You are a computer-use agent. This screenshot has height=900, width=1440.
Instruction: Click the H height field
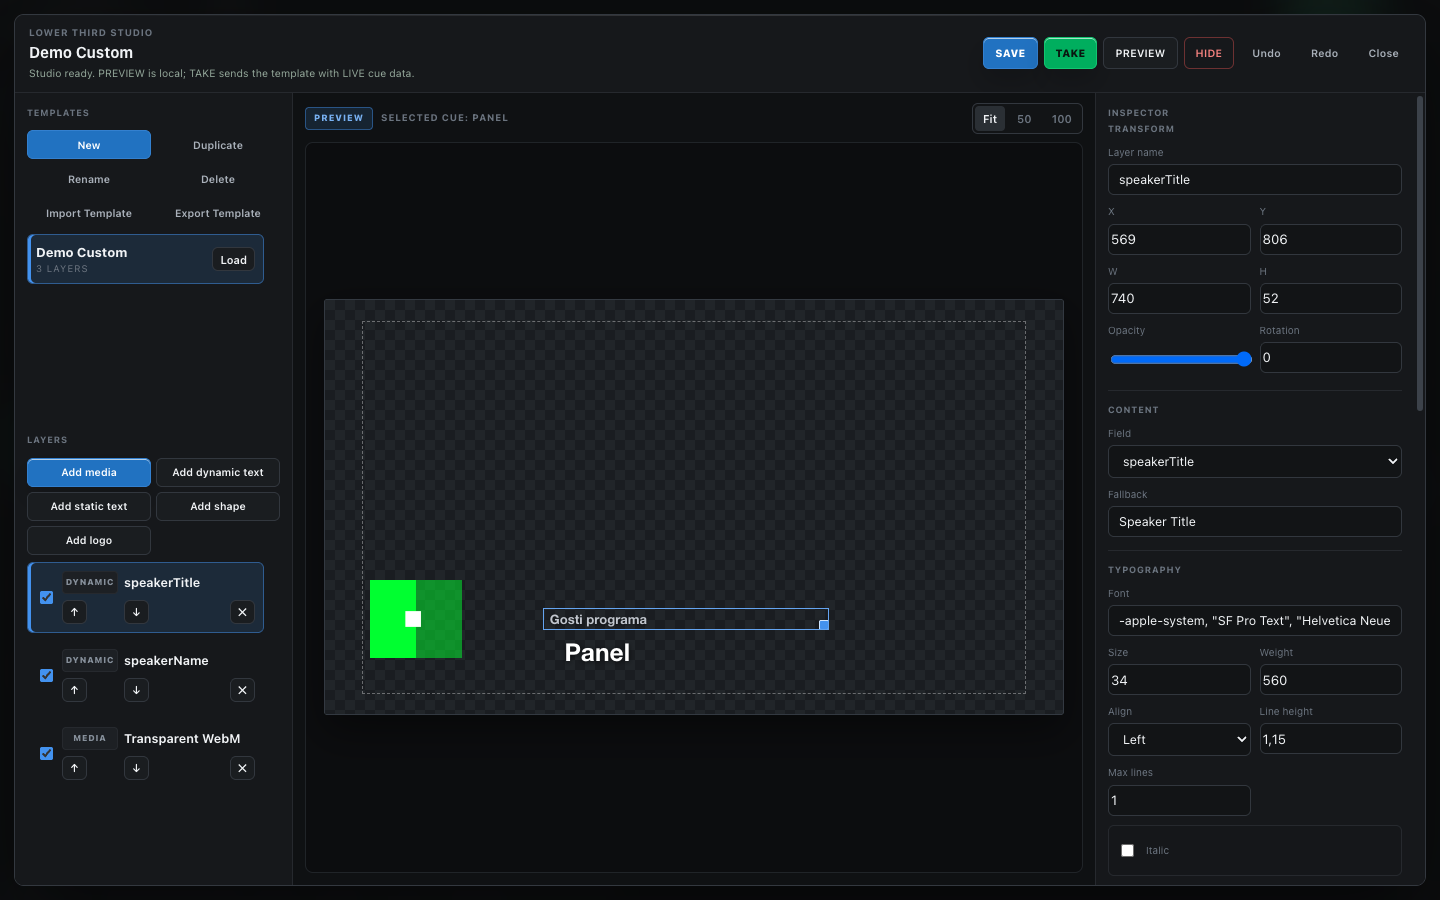pyautogui.click(x=1330, y=298)
